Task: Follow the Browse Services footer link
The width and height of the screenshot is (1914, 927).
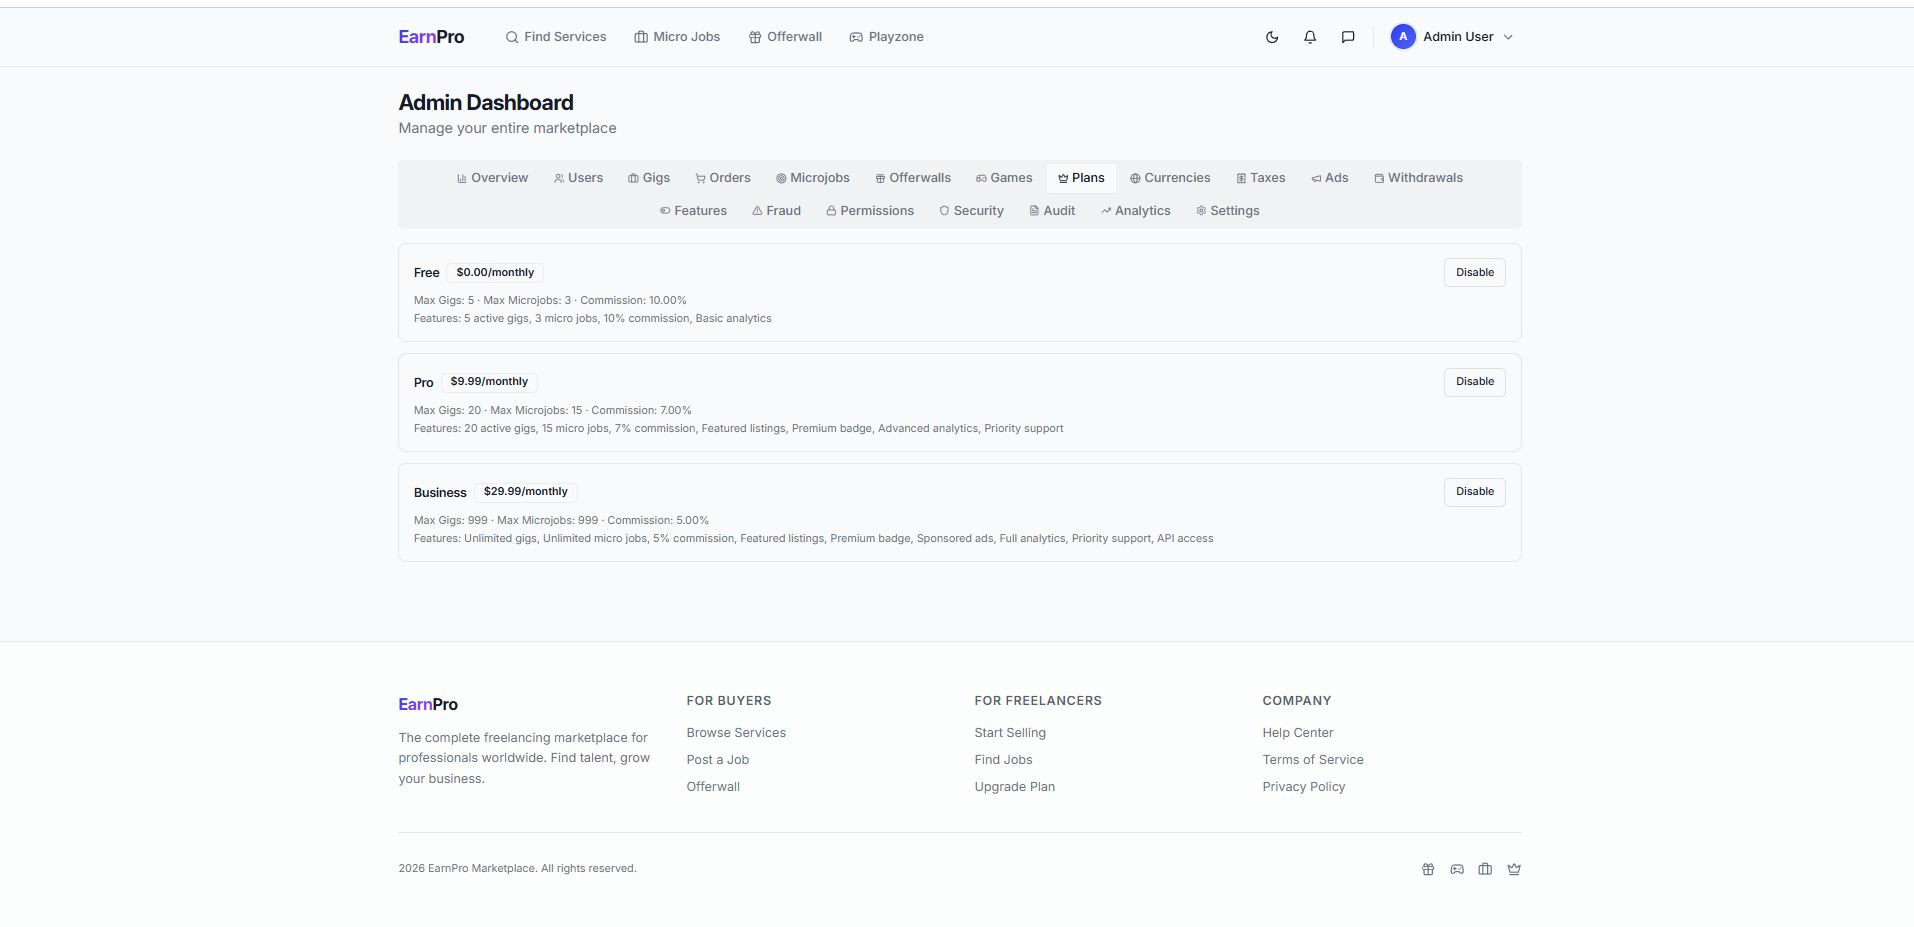Action: tap(736, 733)
